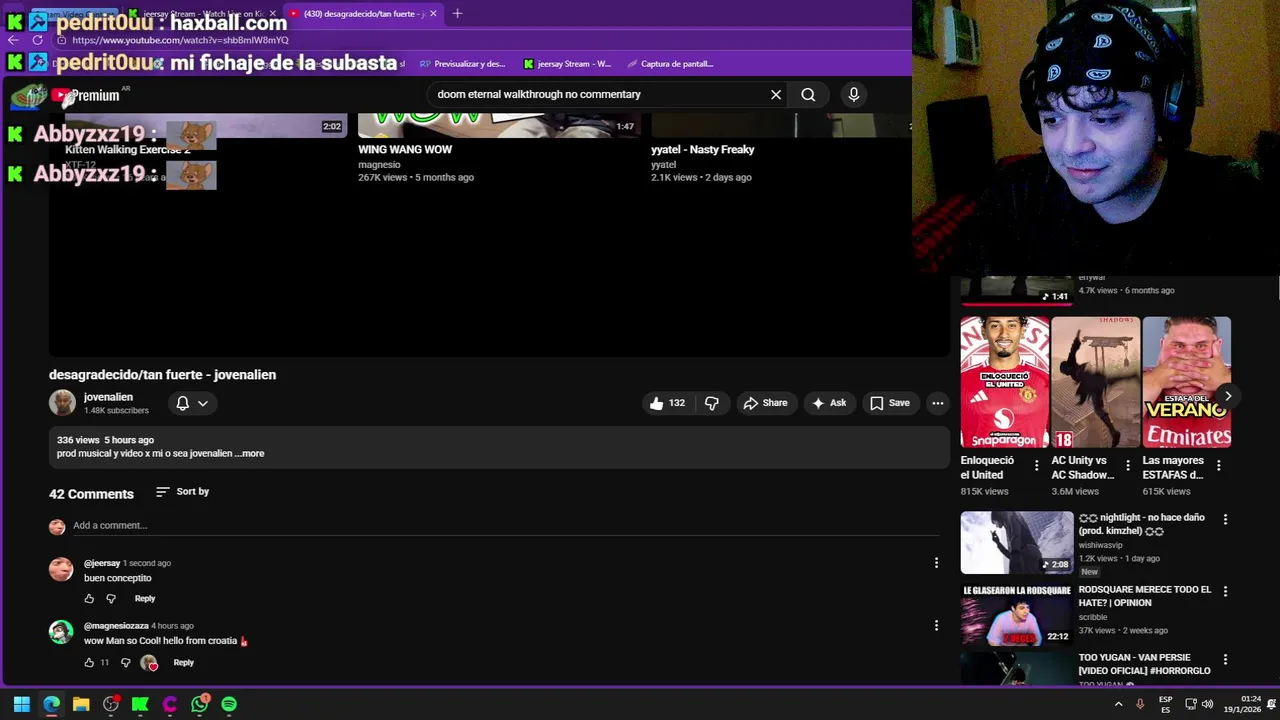Open Kick app in taskbar

coord(140,704)
